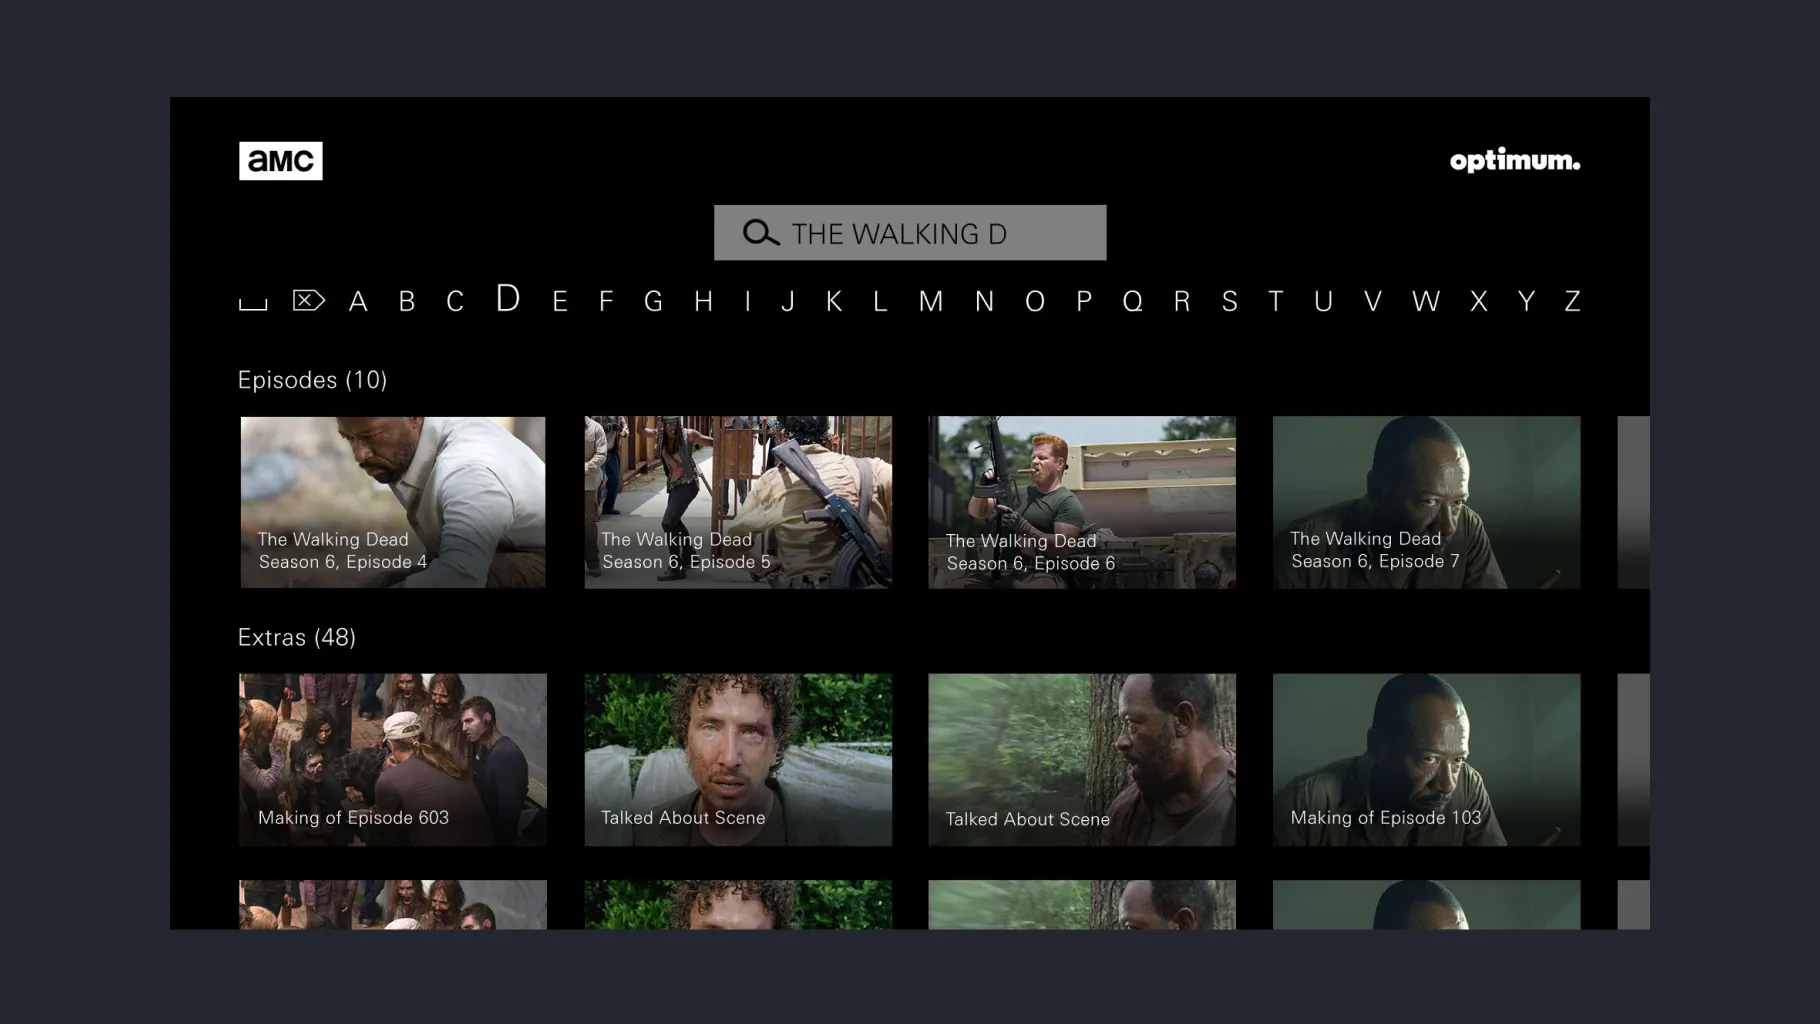The height and width of the screenshot is (1024, 1820).
Task: Select letter C on keyboard row
Action: [x=455, y=301]
